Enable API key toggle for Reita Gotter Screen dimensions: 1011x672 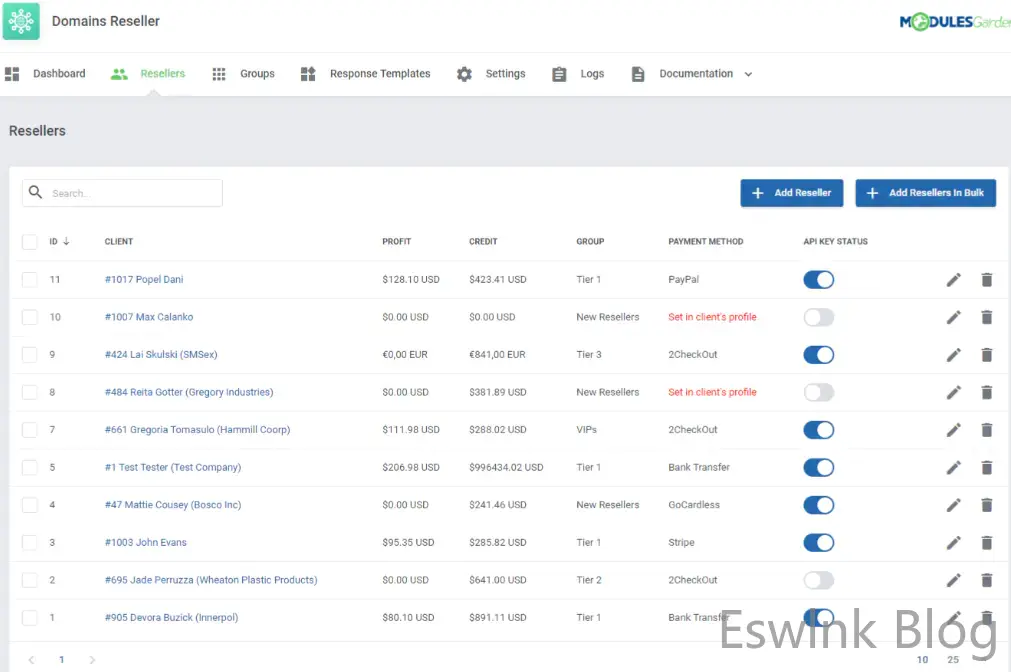tap(818, 392)
